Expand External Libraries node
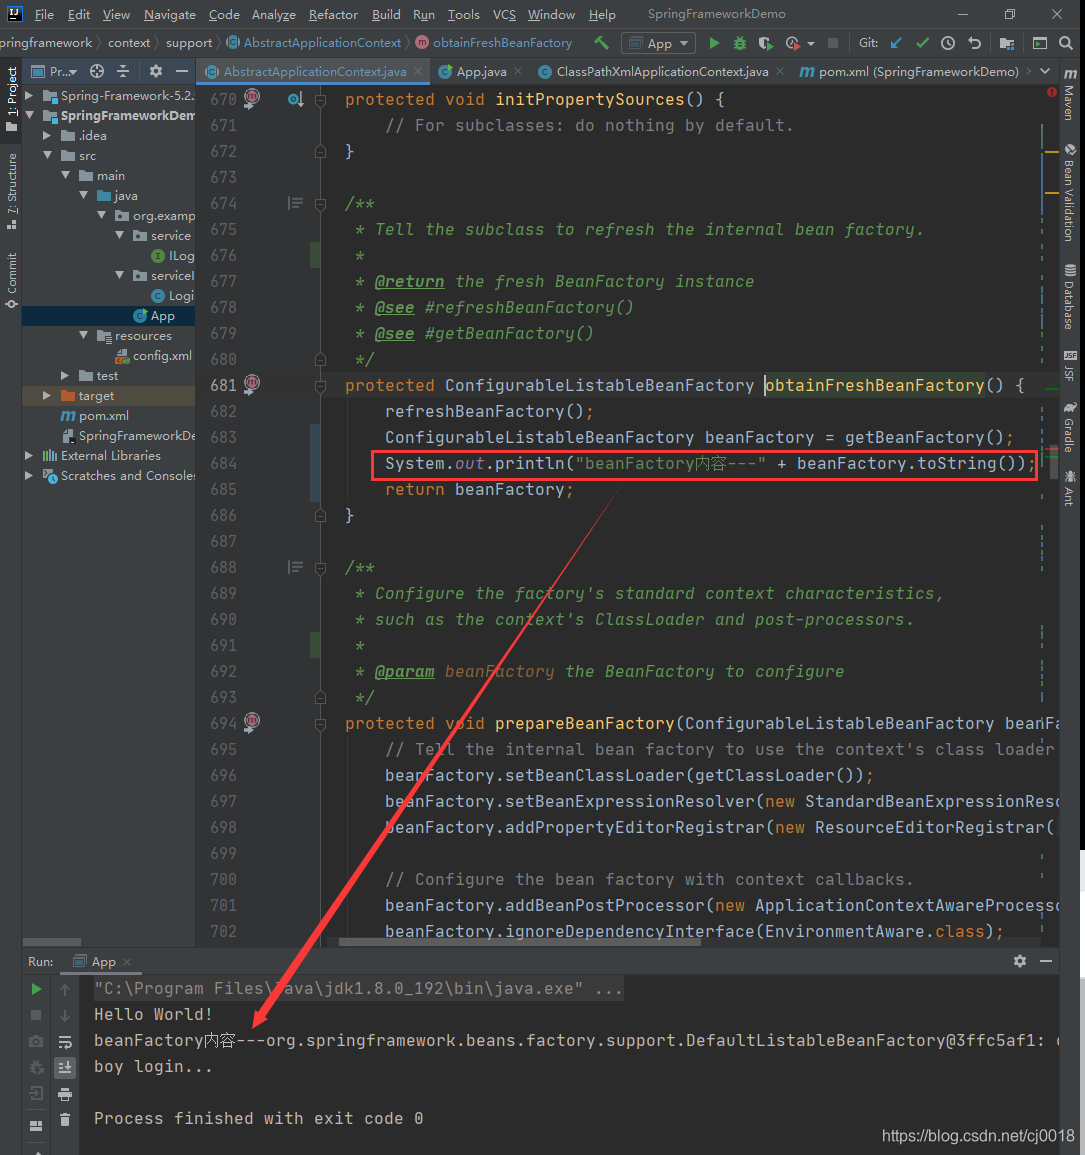This screenshot has width=1085, height=1155. point(29,456)
